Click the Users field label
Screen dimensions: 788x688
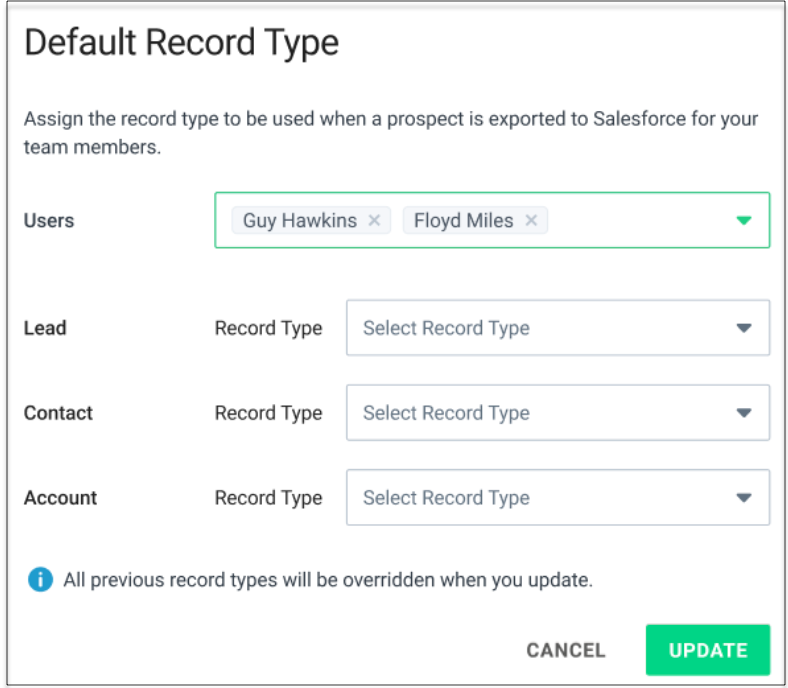[x=49, y=221]
